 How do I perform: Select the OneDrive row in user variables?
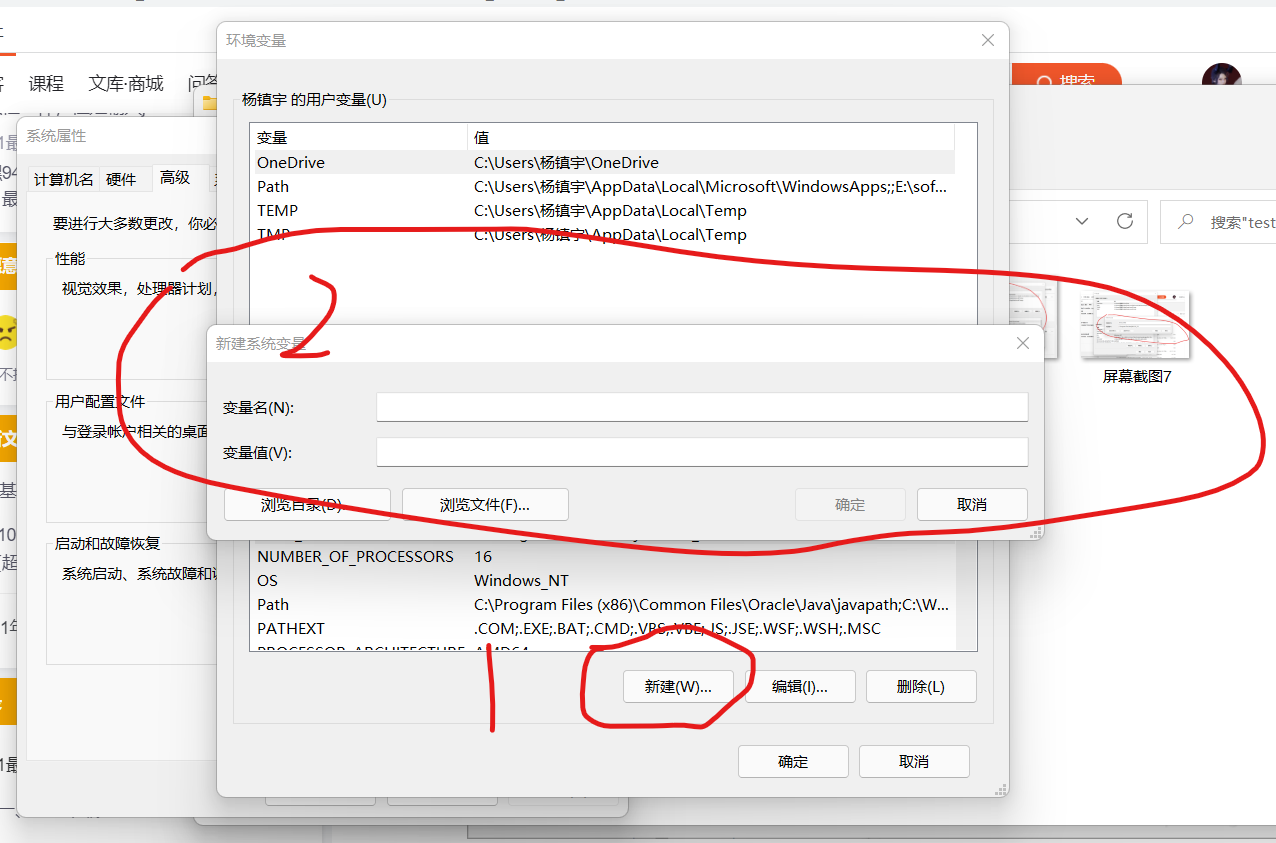tap(602, 162)
